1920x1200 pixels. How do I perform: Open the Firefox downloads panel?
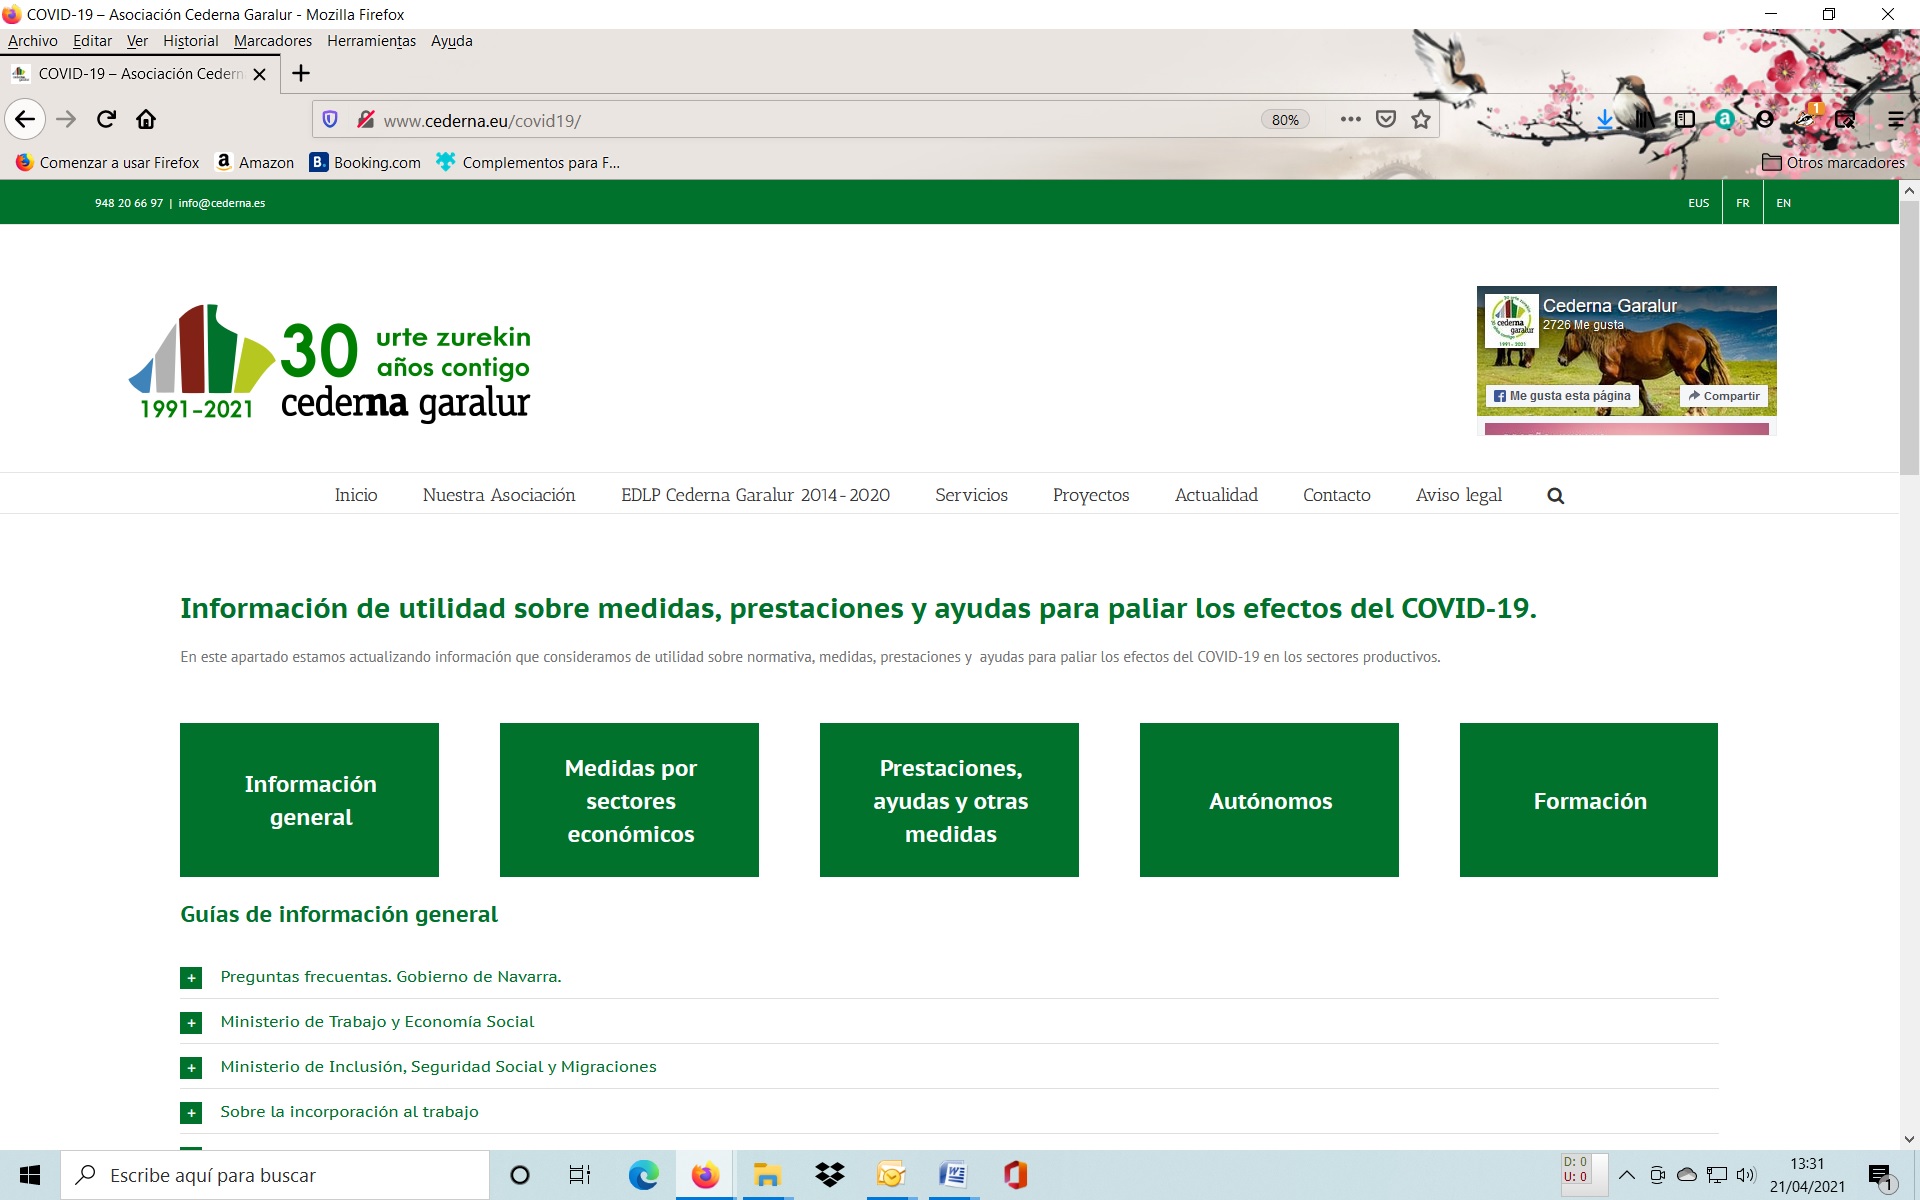(x=1604, y=119)
